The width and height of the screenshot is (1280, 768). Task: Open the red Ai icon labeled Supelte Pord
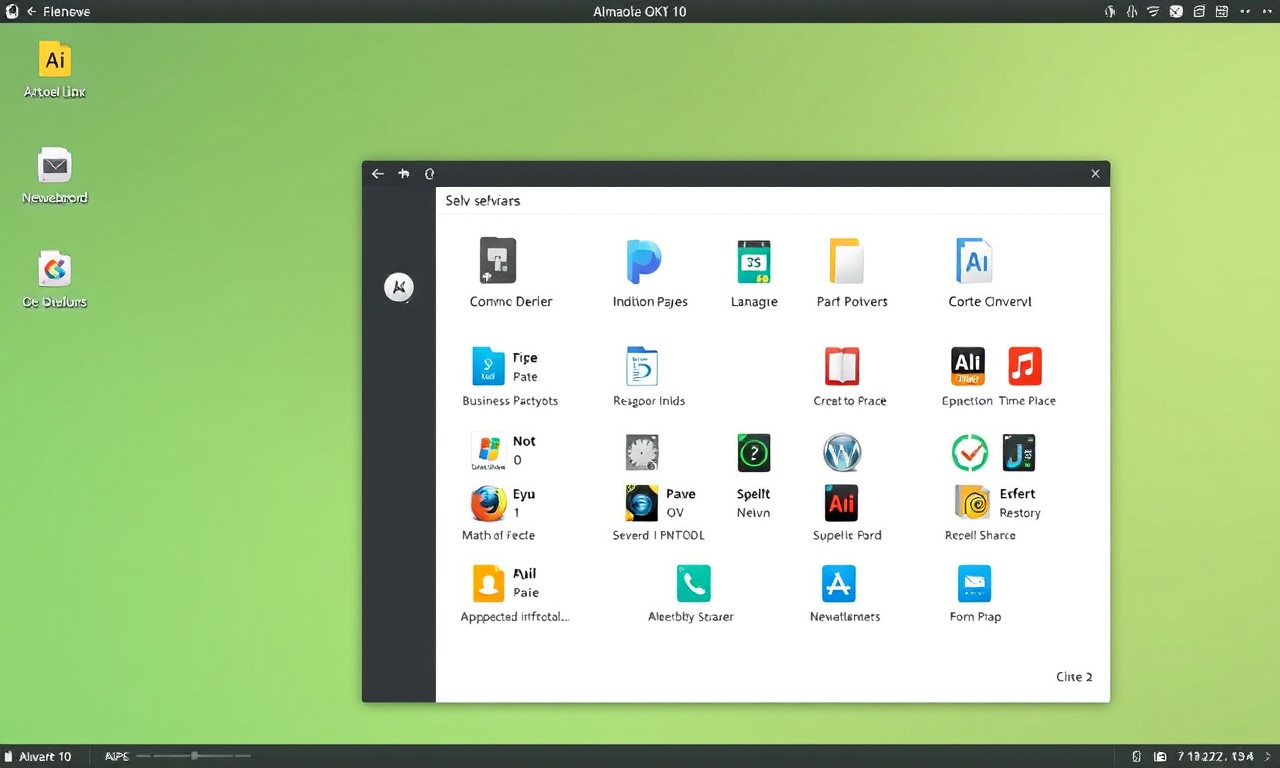[x=842, y=503]
